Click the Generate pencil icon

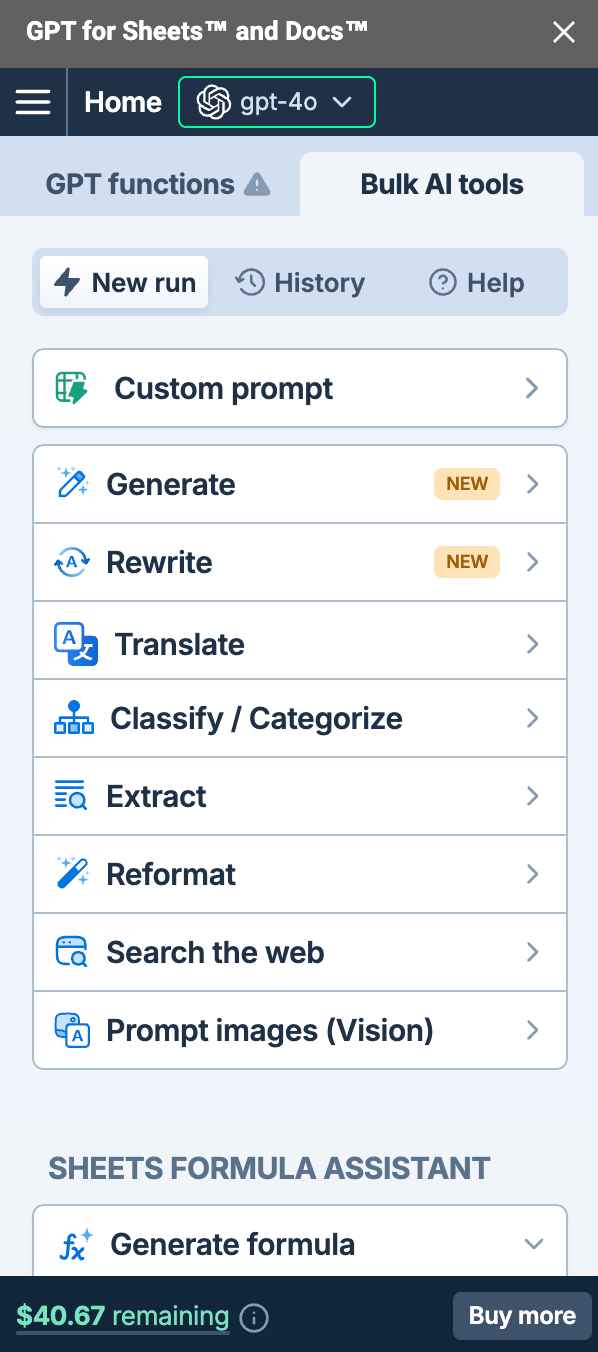[73, 483]
